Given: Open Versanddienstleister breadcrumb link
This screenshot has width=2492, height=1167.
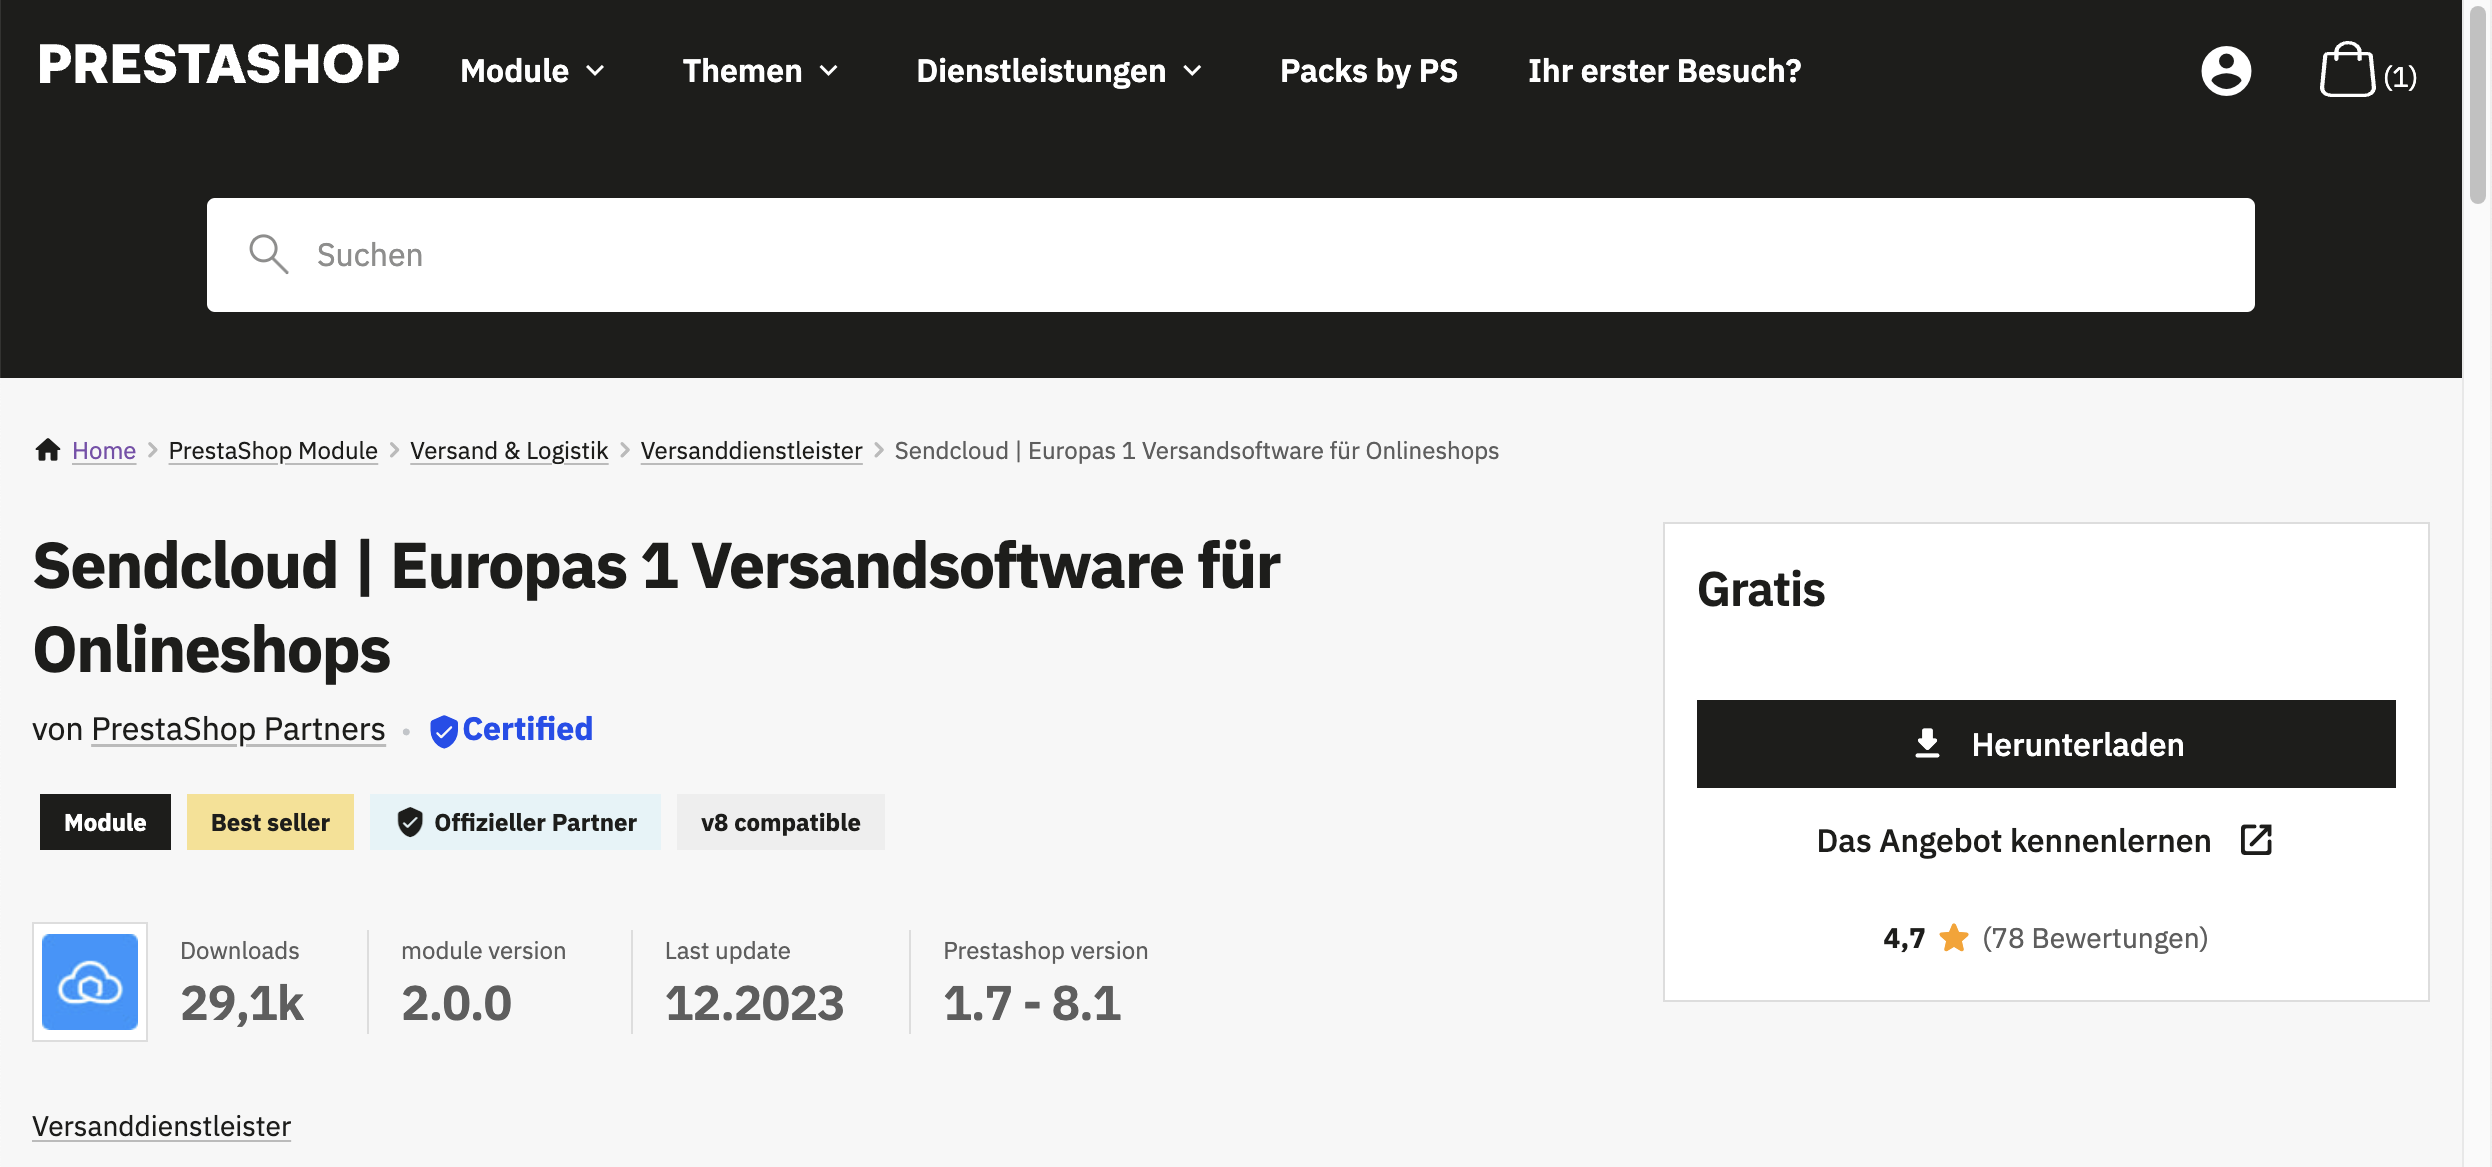Looking at the screenshot, I should tap(751, 451).
